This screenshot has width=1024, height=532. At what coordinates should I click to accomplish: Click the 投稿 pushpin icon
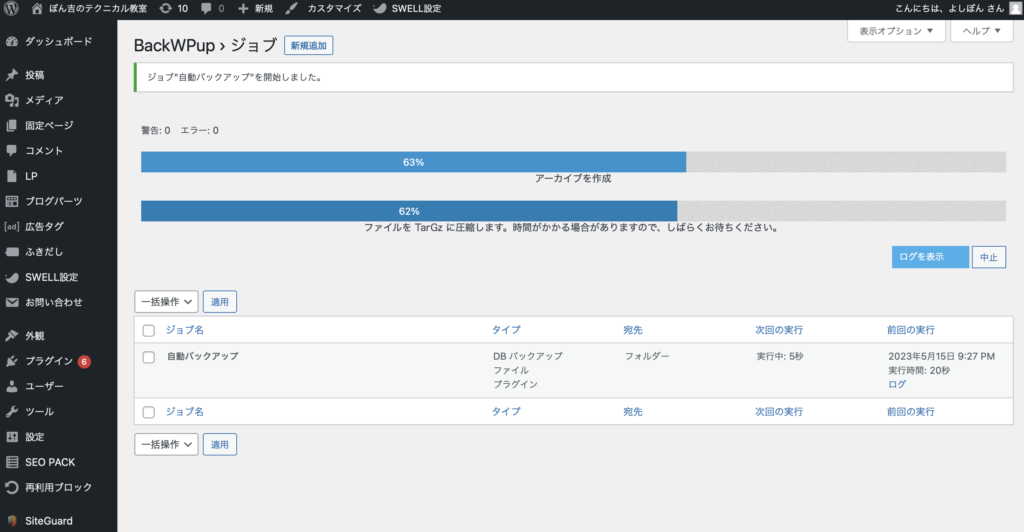pyautogui.click(x=12, y=75)
